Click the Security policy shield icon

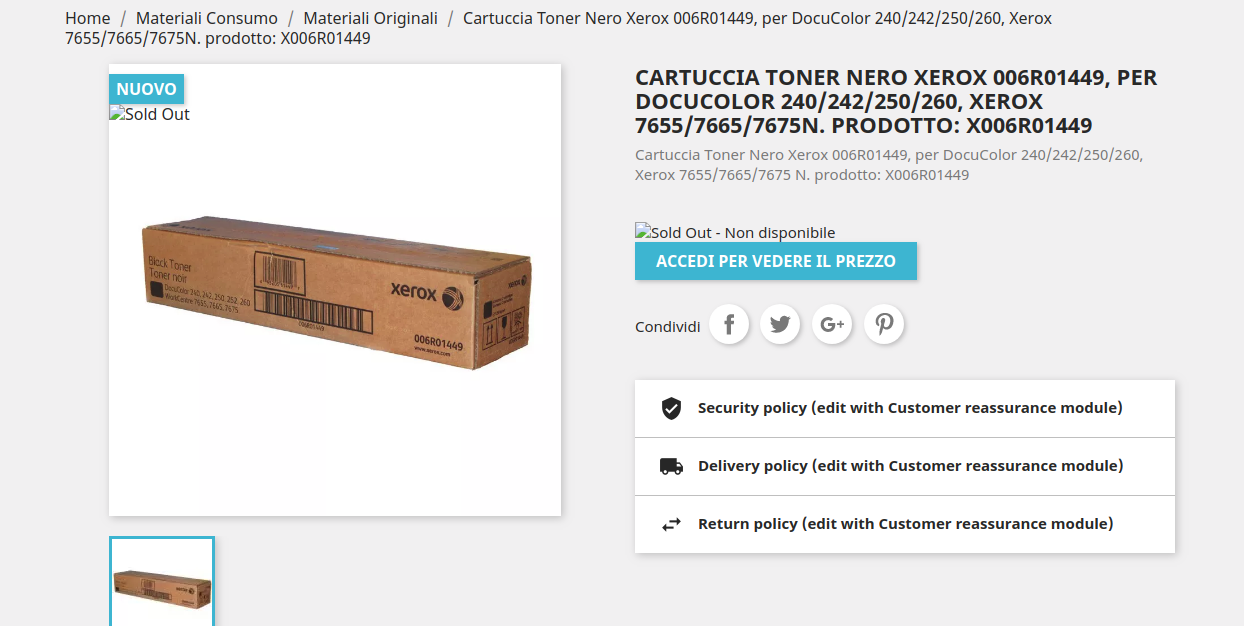pyautogui.click(x=671, y=408)
